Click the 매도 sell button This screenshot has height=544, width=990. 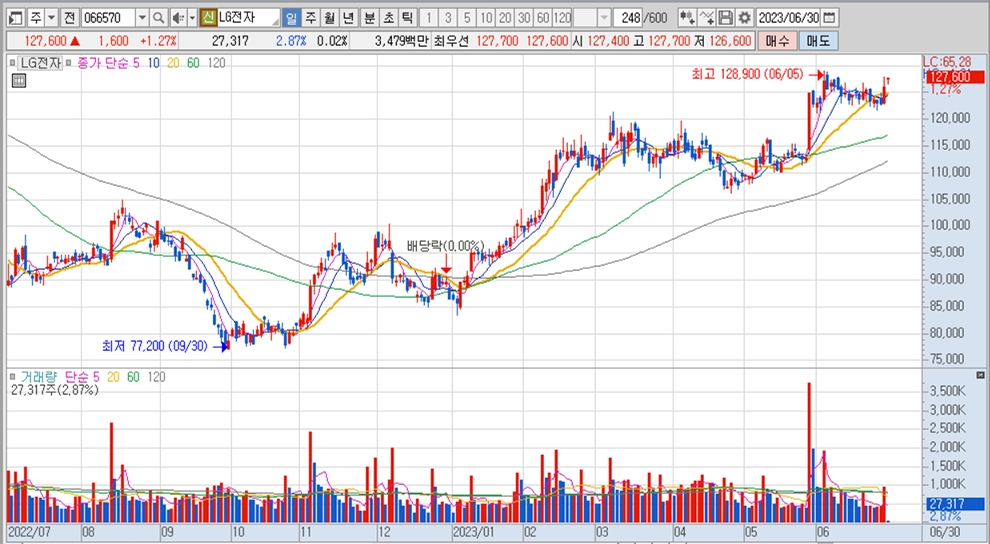click(x=818, y=41)
